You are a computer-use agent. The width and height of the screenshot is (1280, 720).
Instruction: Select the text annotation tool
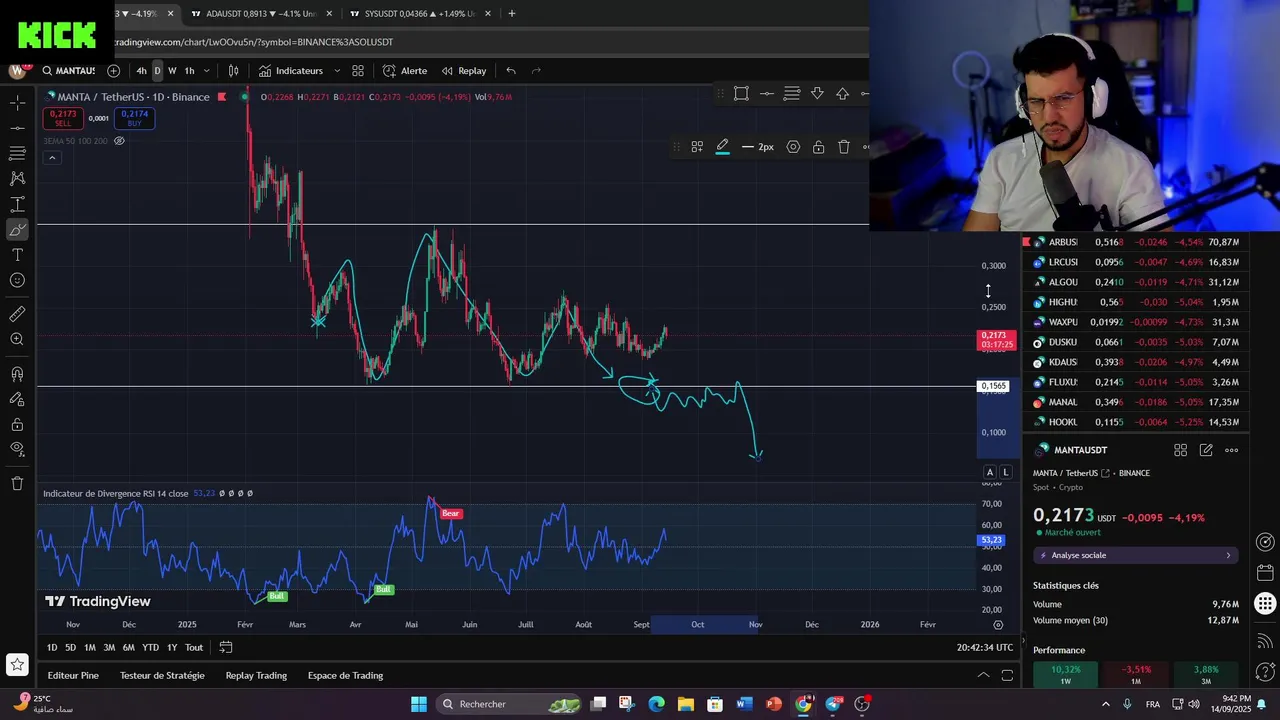tap(17, 255)
